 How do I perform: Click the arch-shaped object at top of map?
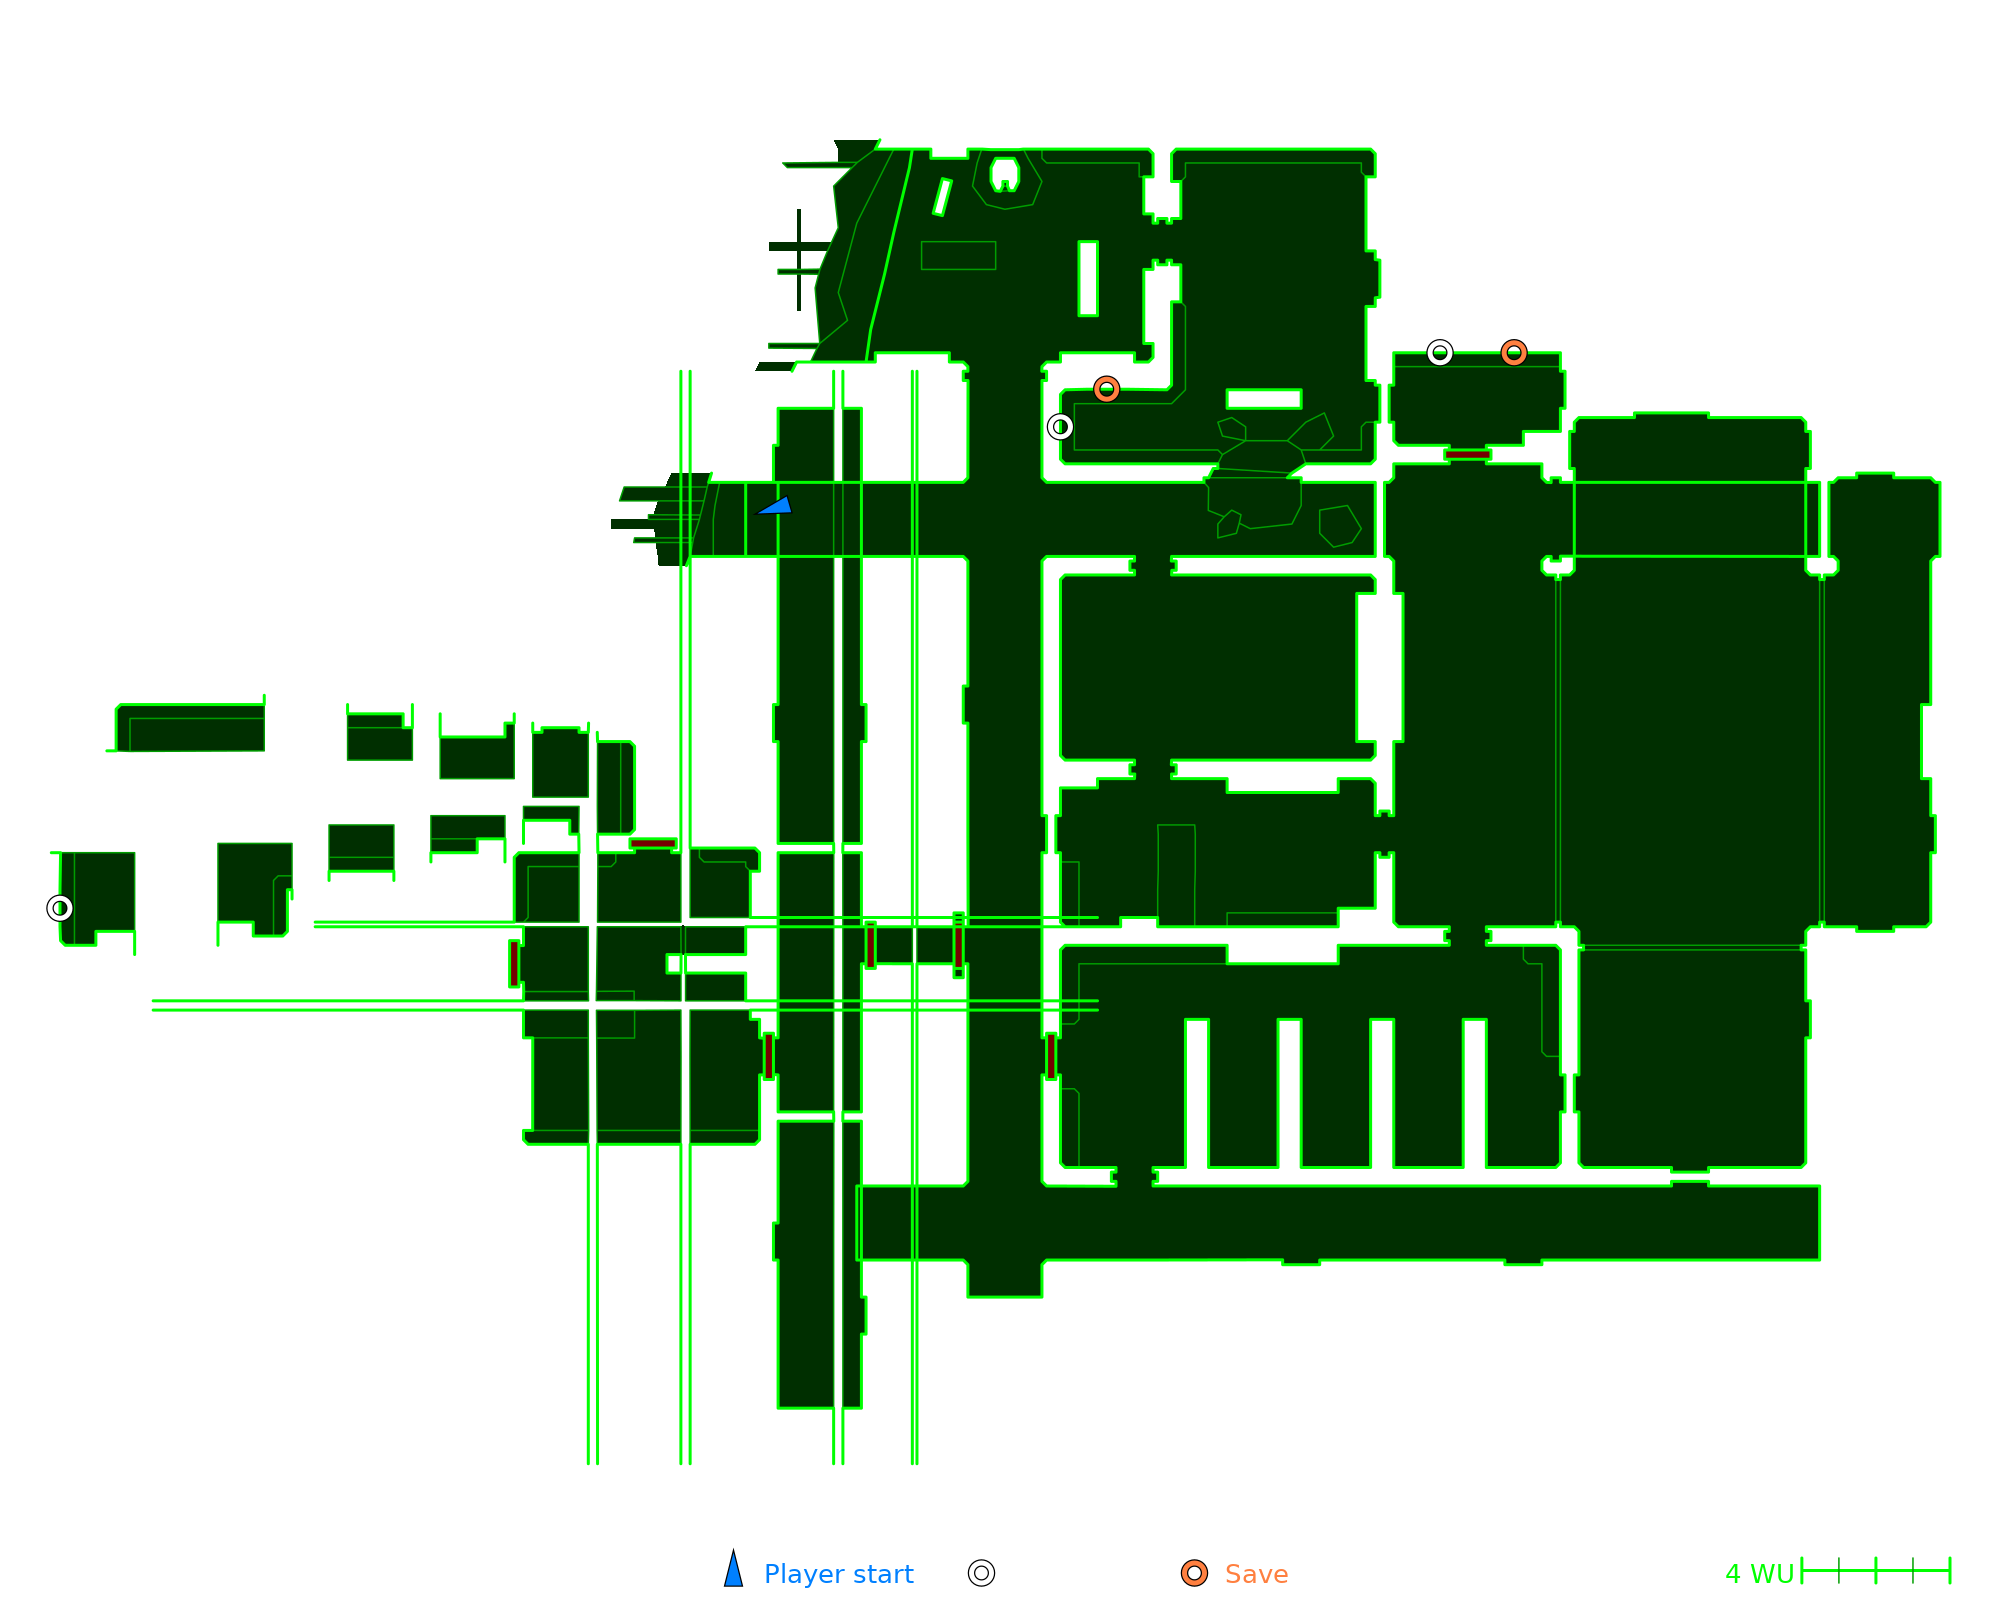click(1005, 174)
